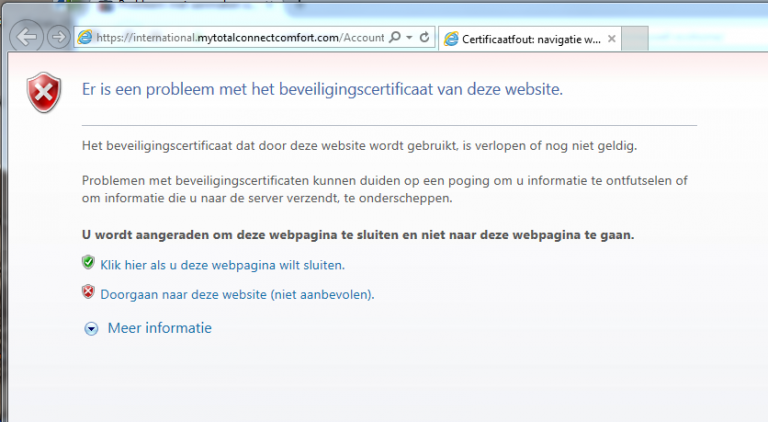Close the Certificaatfout tab
This screenshot has width=768, height=422.
click(x=611, y=39)
